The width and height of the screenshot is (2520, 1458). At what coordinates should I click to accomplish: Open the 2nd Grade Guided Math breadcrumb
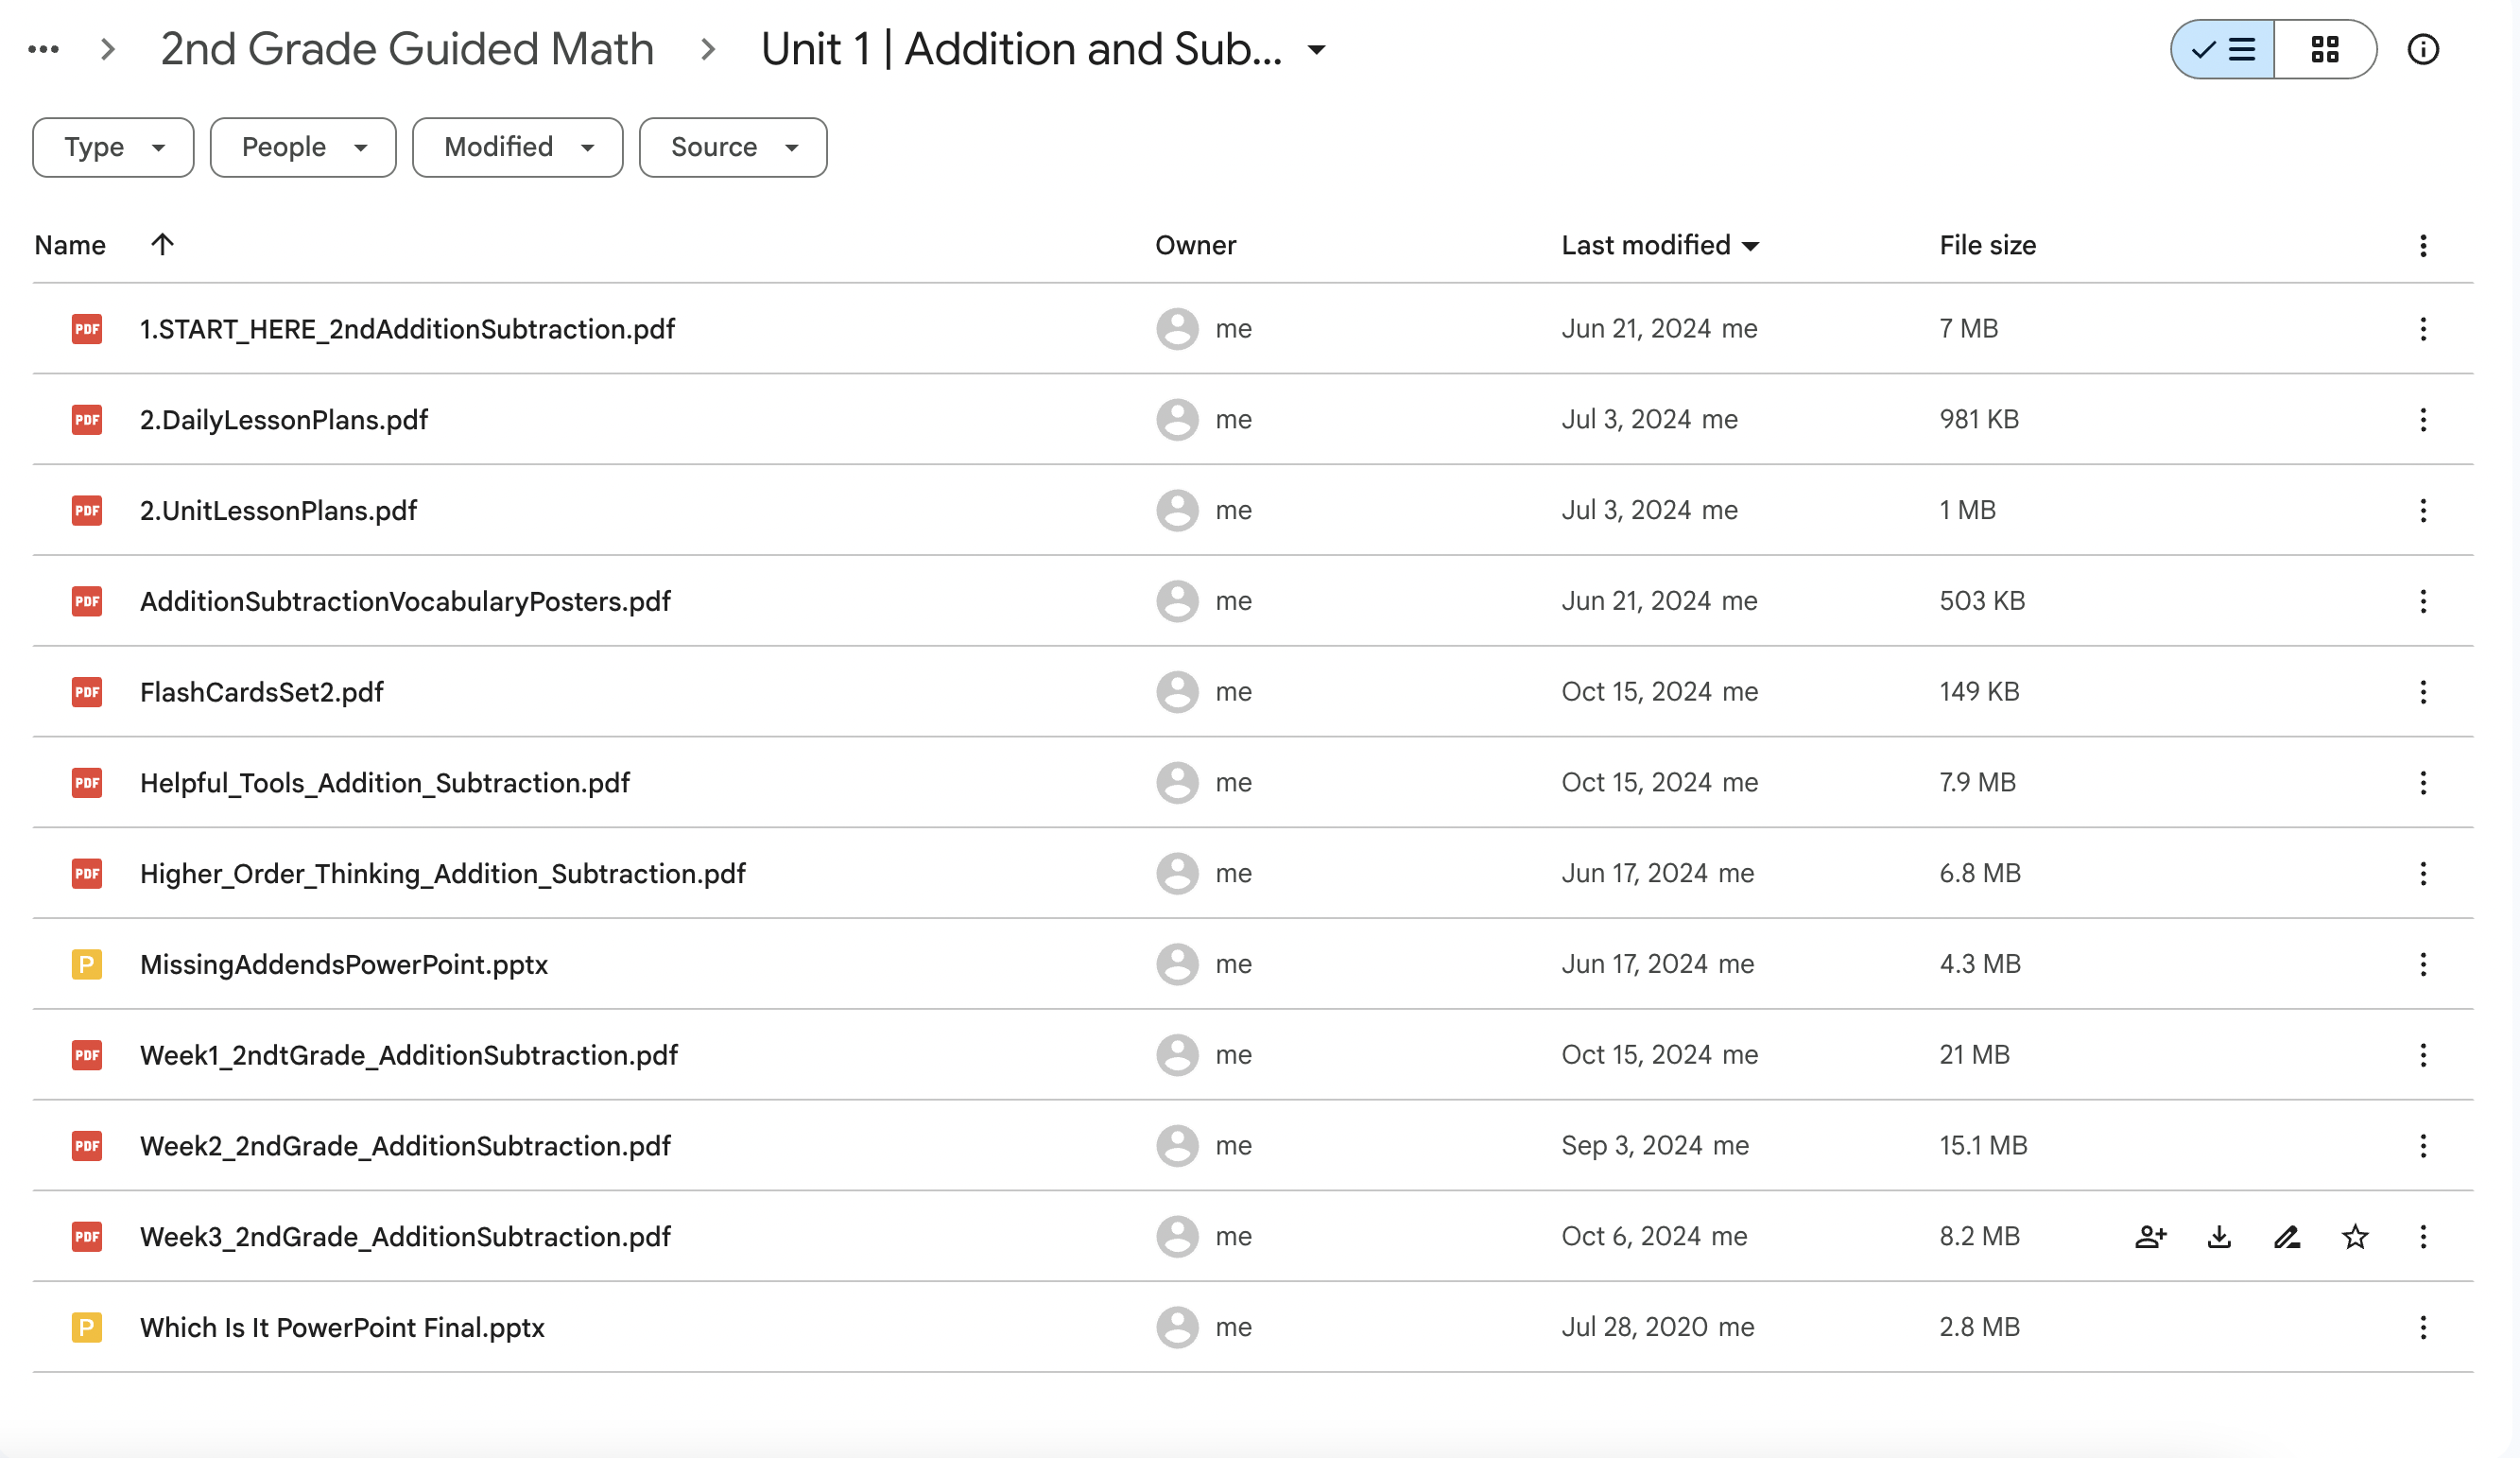coord(407,47)
